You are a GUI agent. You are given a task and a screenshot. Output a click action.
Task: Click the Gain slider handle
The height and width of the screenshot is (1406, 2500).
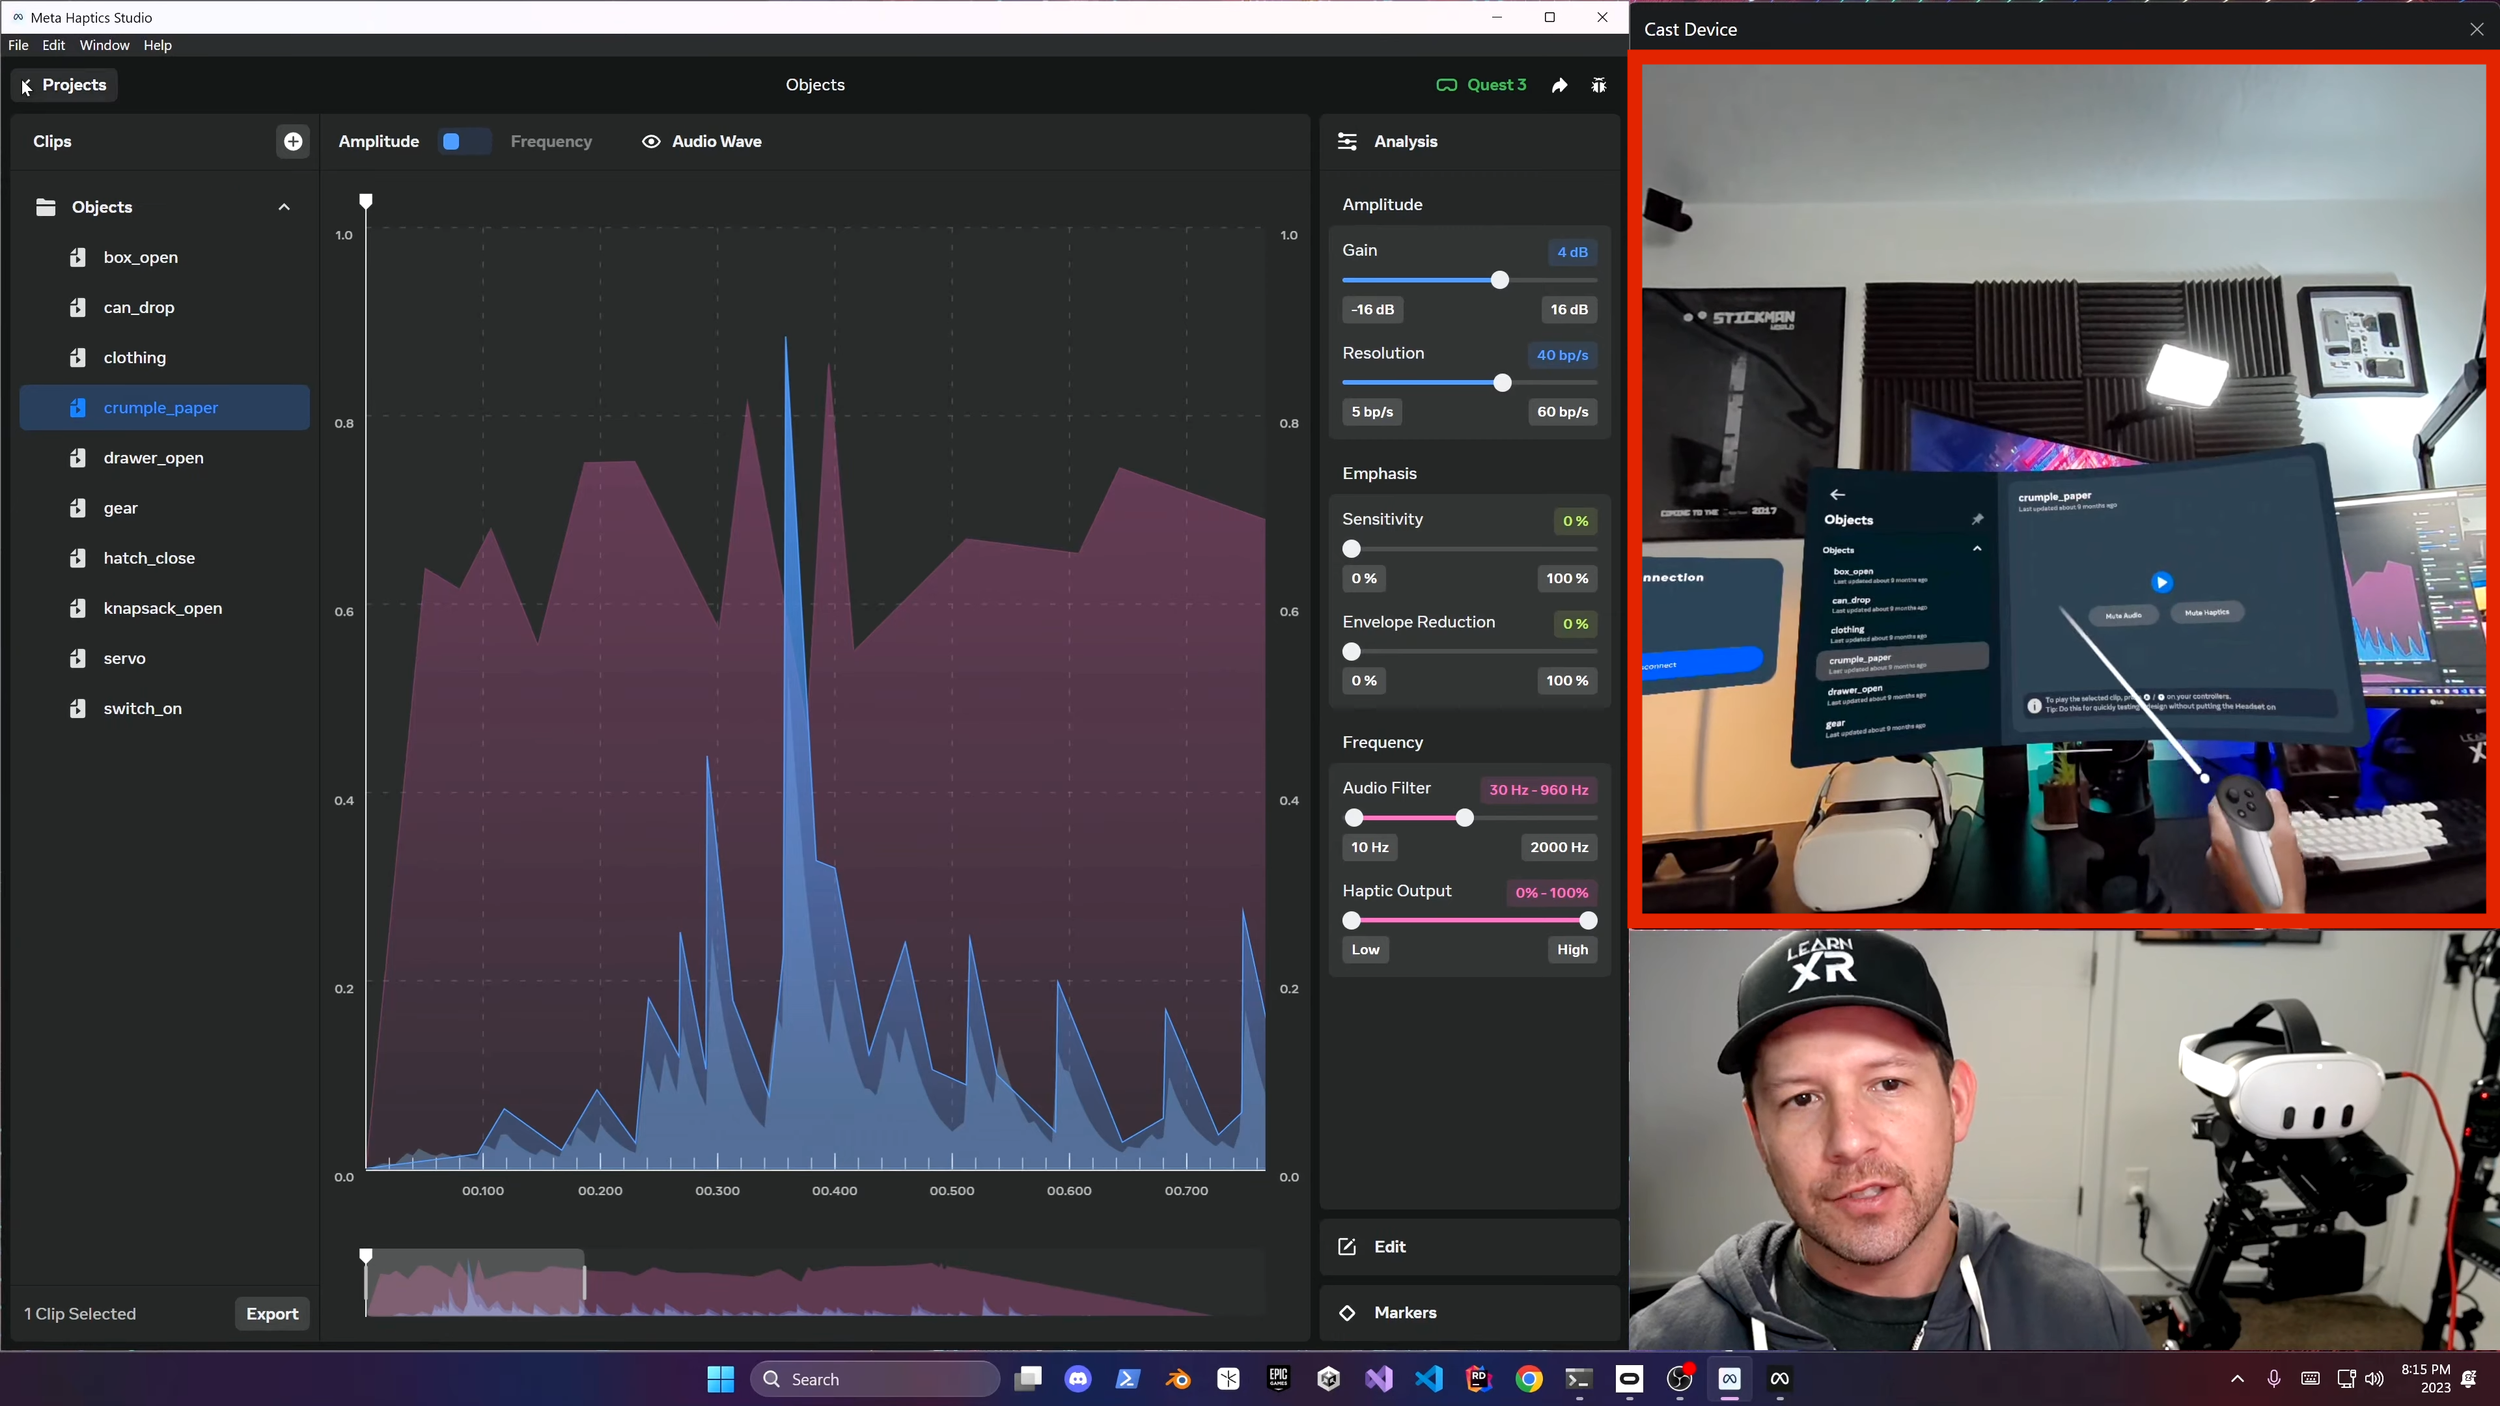[1501, 281]
